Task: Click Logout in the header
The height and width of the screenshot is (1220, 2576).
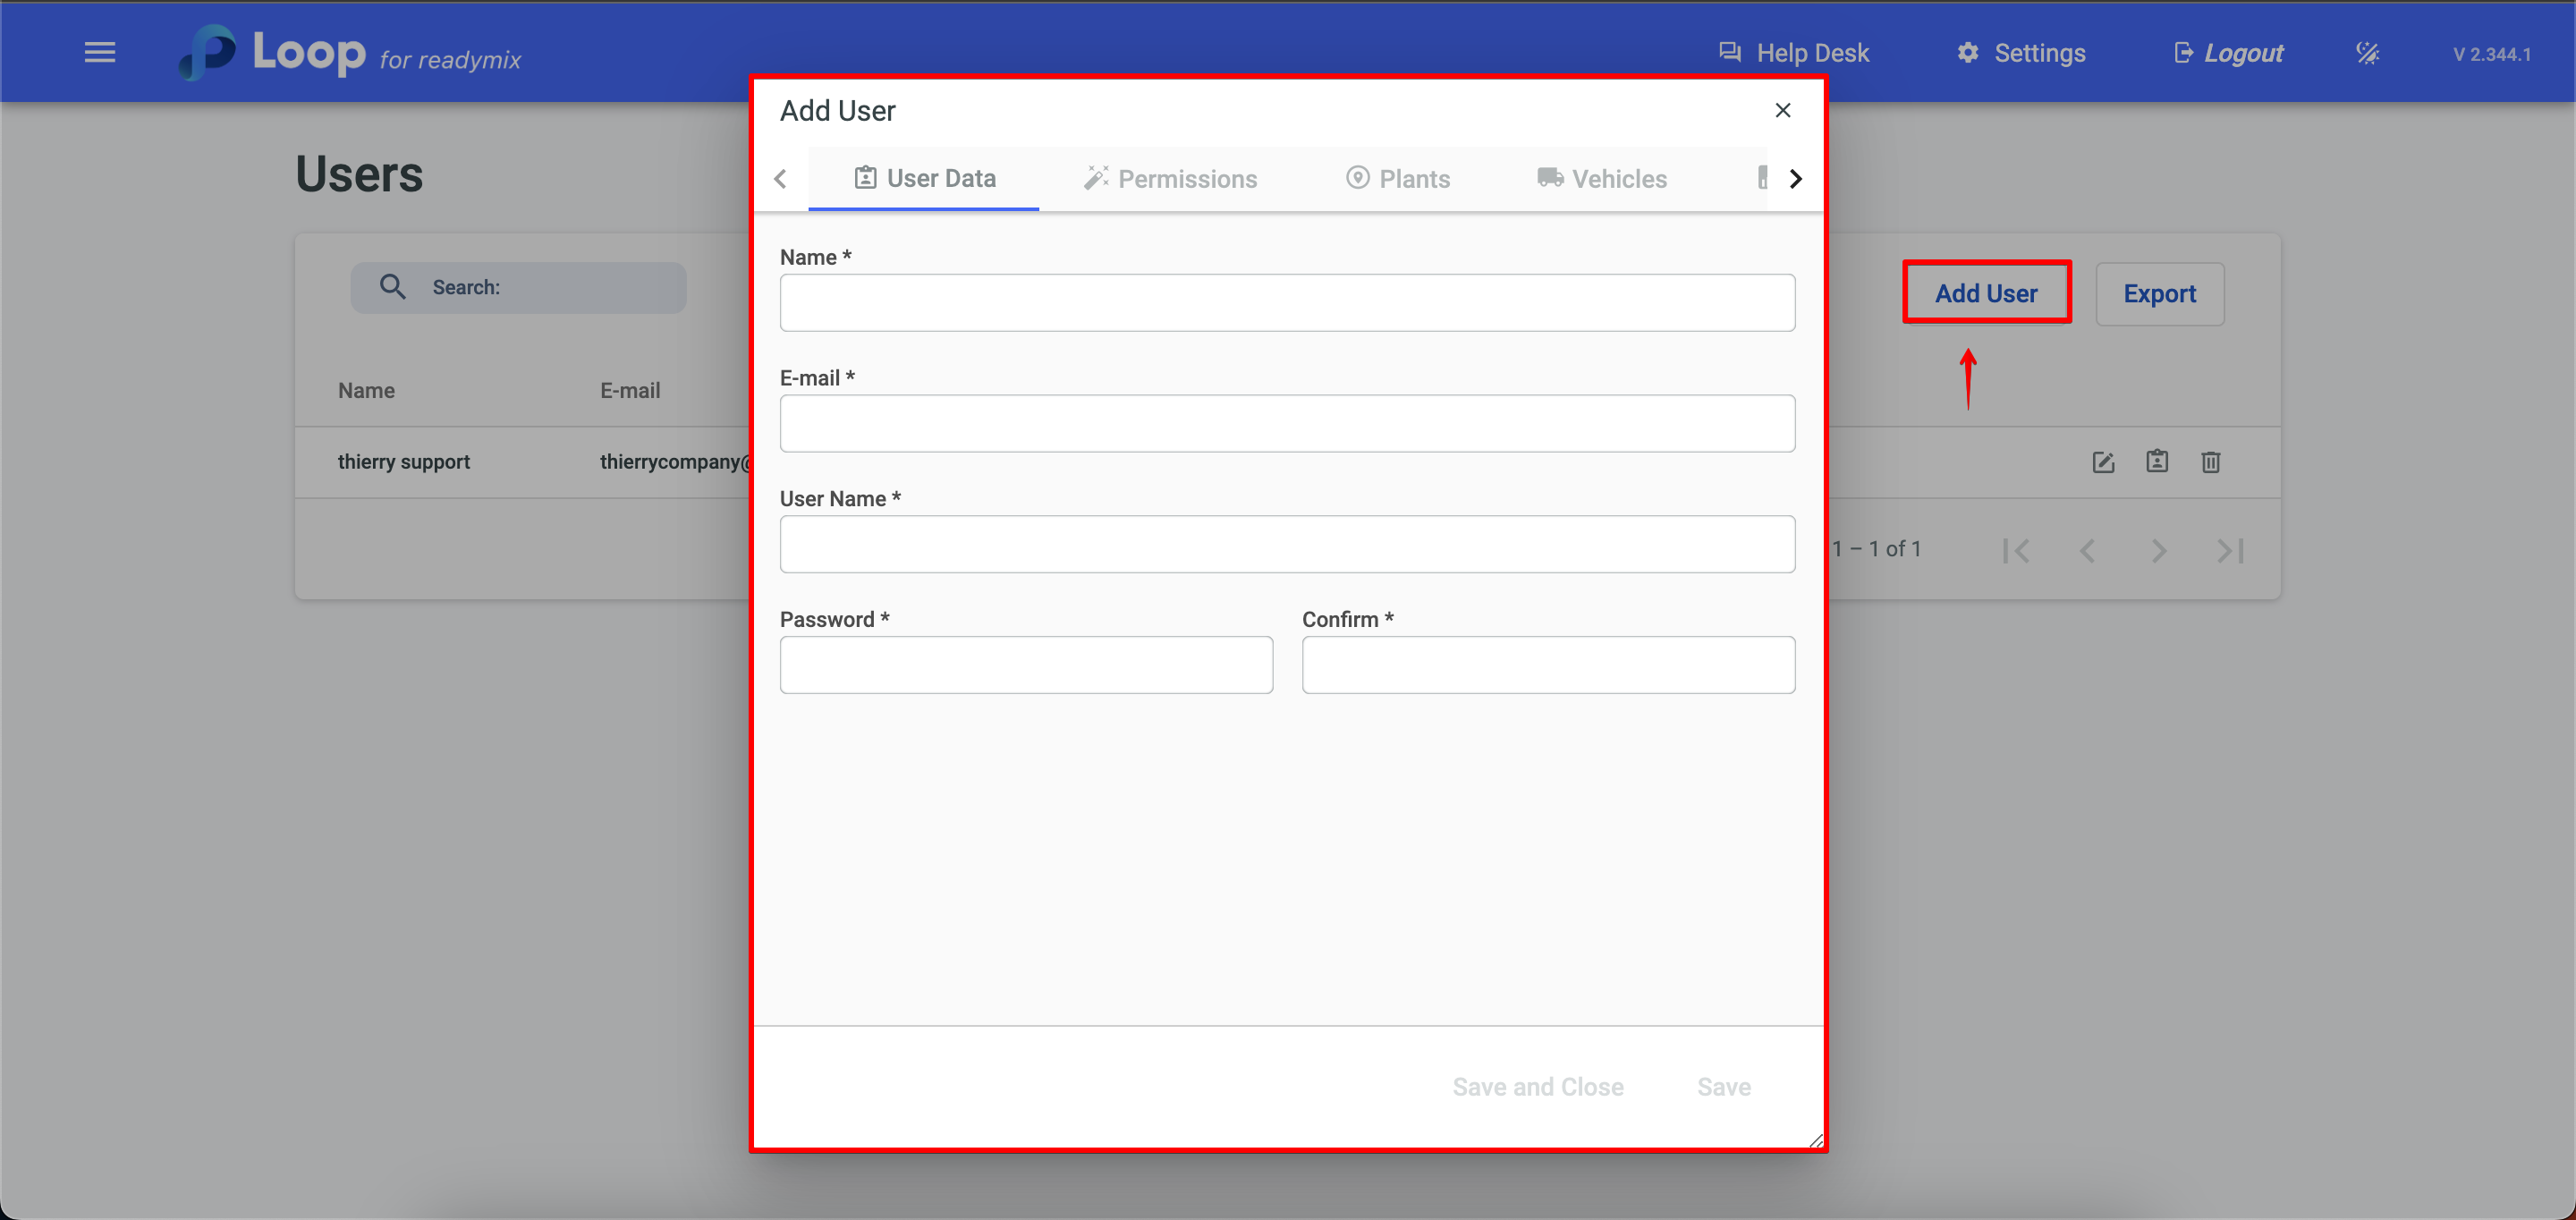Action: click(2228, 53)
